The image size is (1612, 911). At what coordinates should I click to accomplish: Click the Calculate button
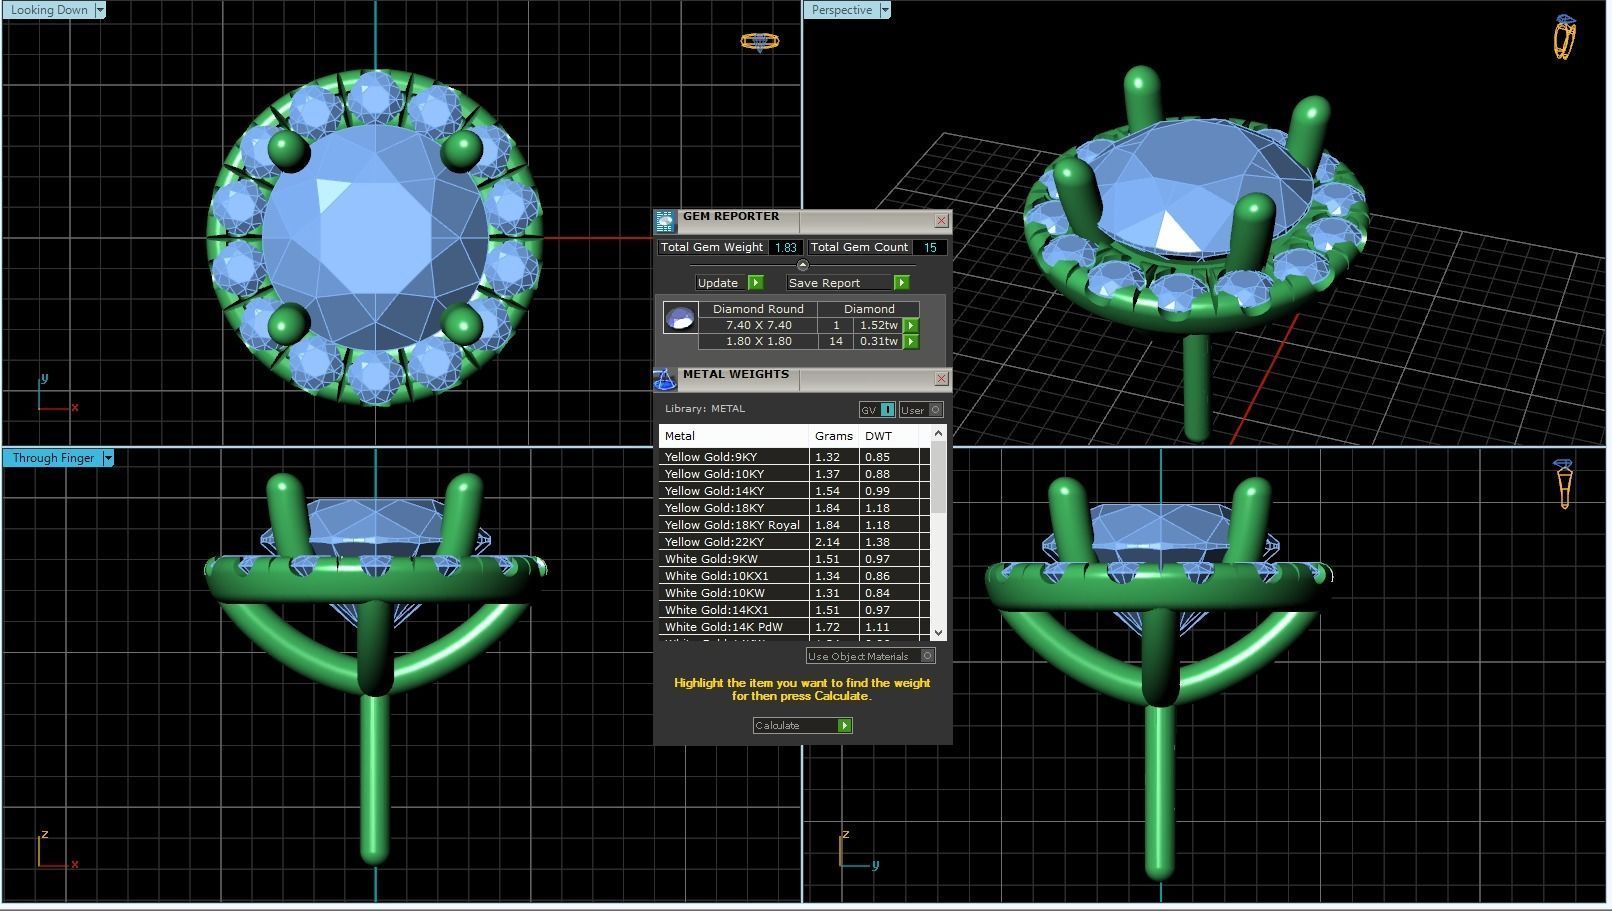[802, 725]
